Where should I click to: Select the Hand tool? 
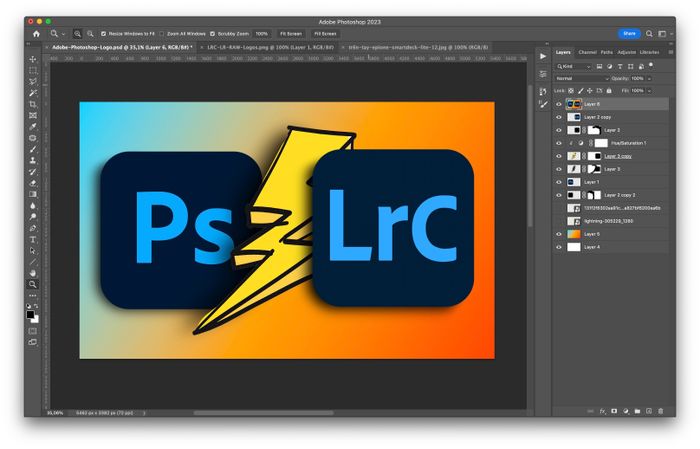[x=33, y=273]
